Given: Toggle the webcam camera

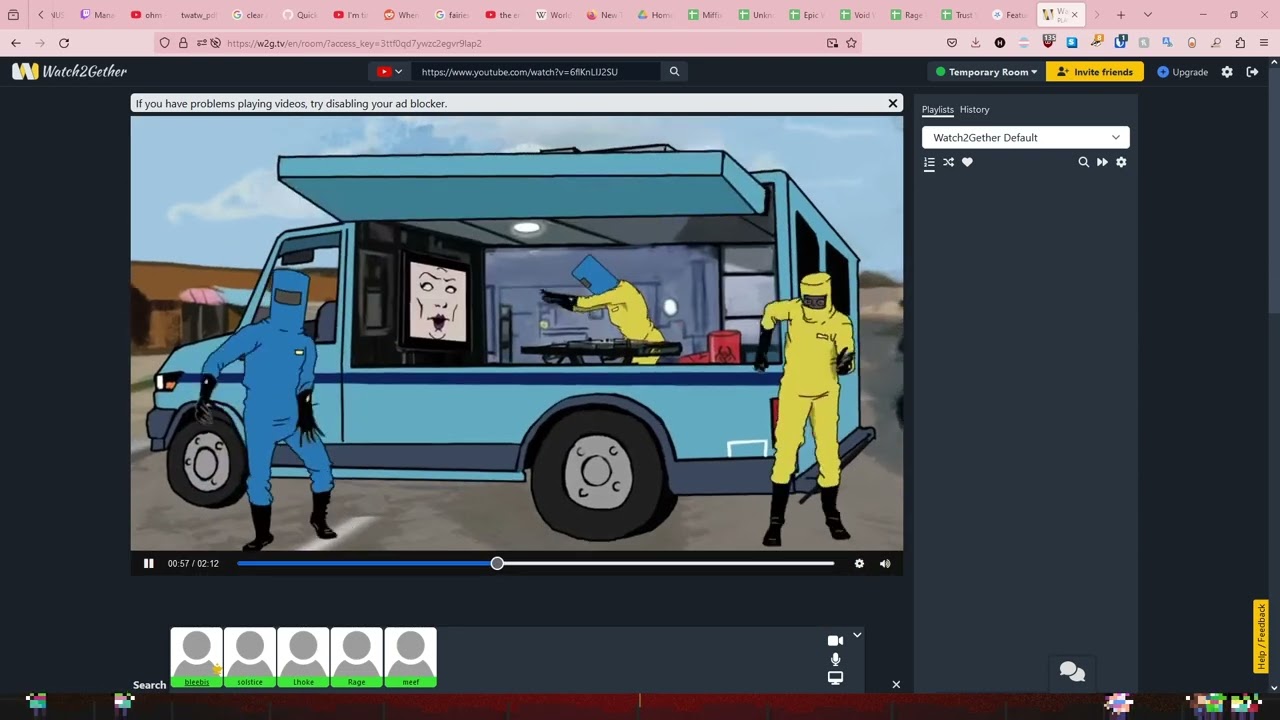Looking at the screenshot, I should 835,641.
